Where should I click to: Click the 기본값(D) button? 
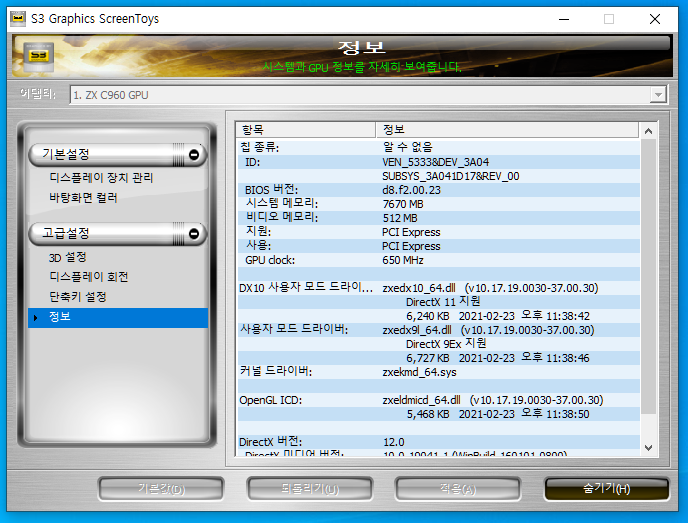161,489
